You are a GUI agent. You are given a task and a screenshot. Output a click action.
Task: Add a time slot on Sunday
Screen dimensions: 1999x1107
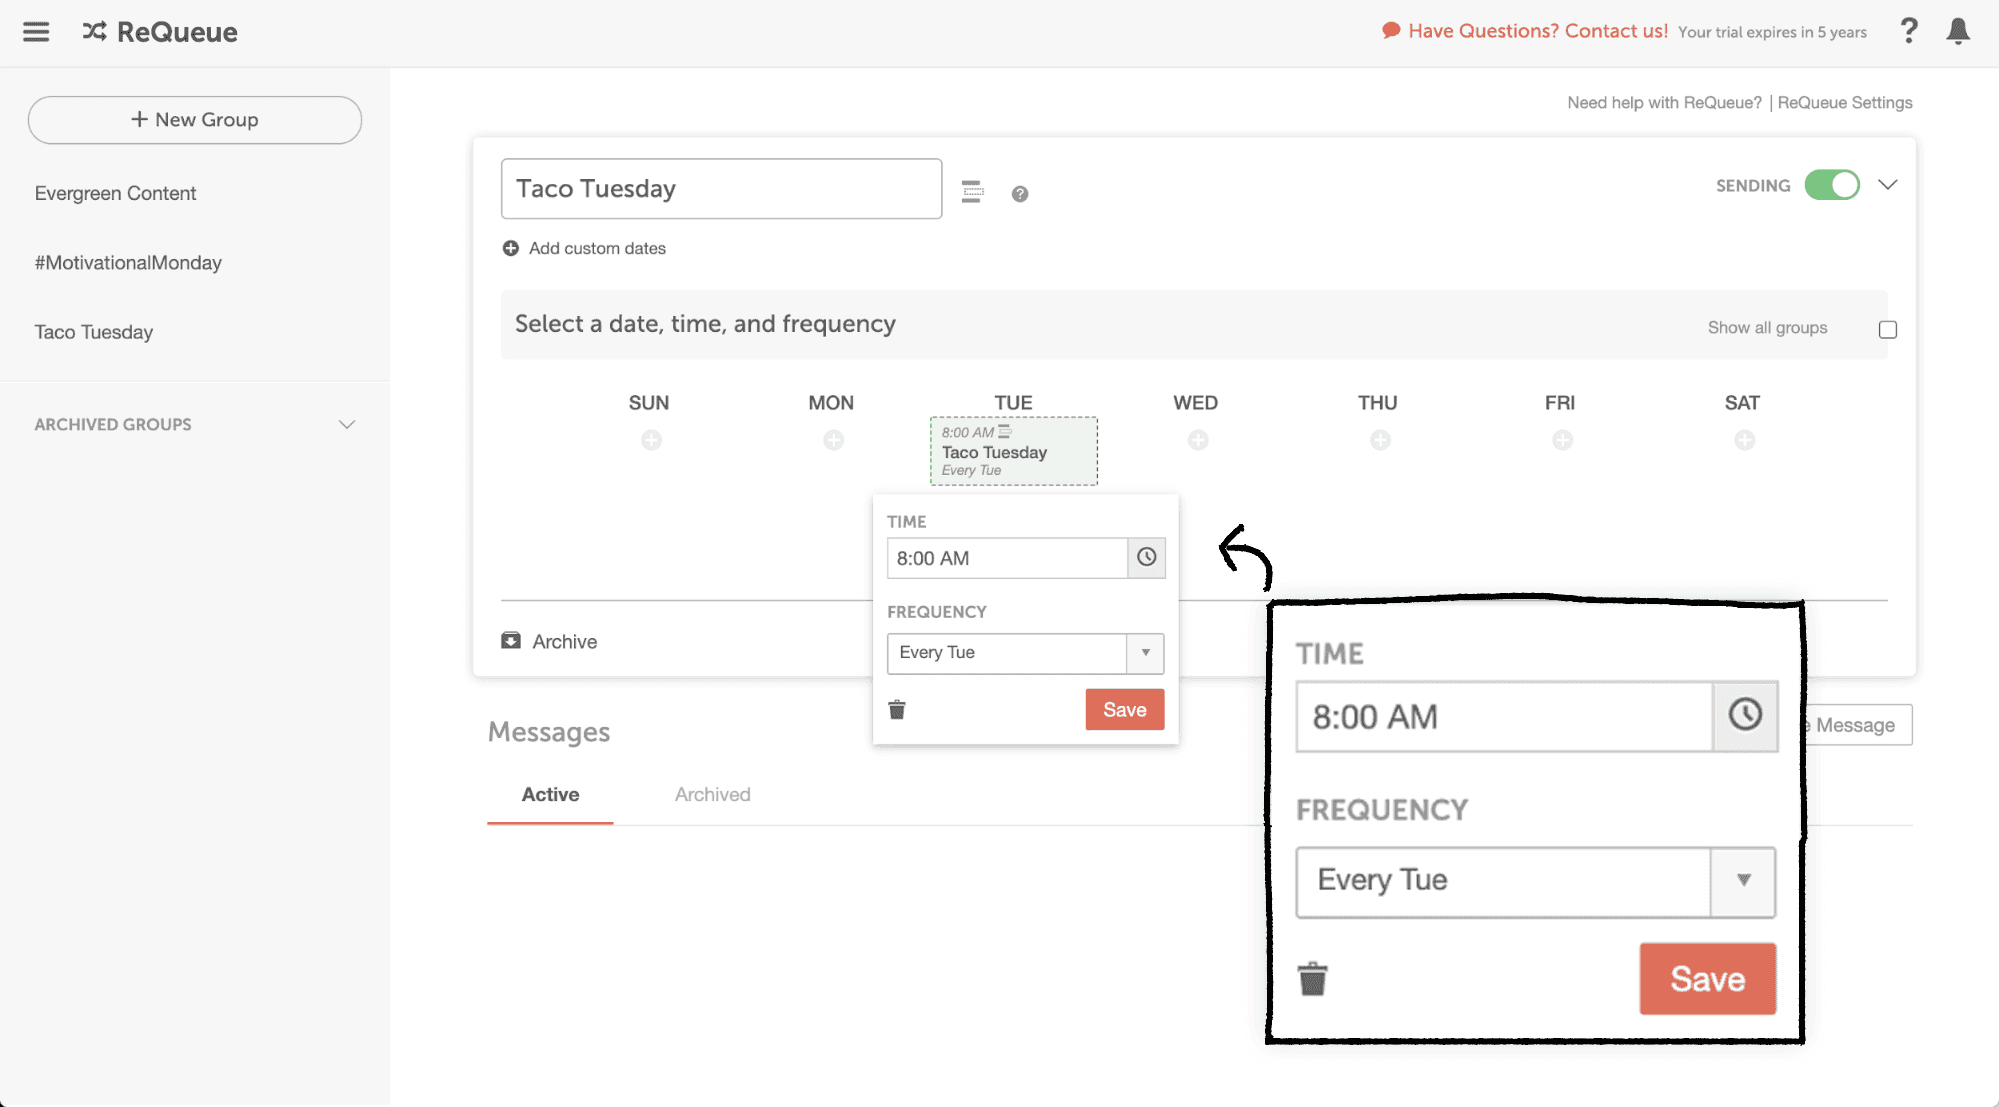[x=651, y=440]
